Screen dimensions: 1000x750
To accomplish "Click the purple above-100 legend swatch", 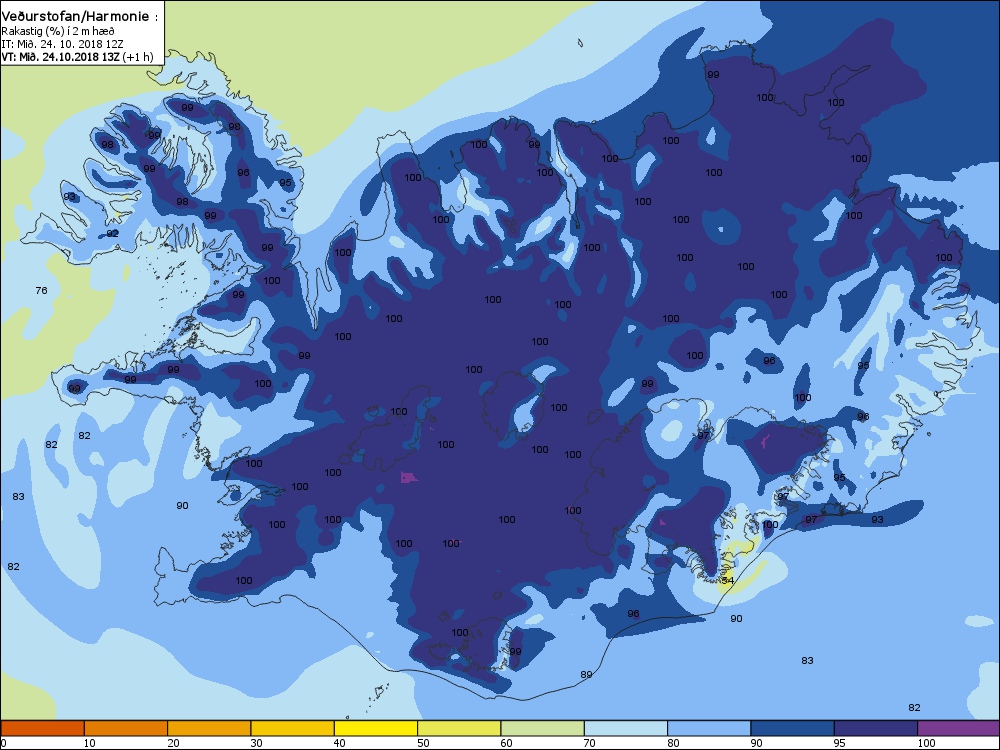I will point(959,728).
